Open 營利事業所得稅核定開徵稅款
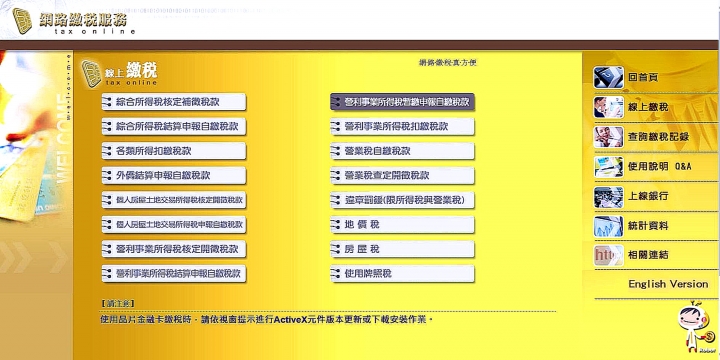The width and height of the screenshot is (720, 360). point(174,249)
